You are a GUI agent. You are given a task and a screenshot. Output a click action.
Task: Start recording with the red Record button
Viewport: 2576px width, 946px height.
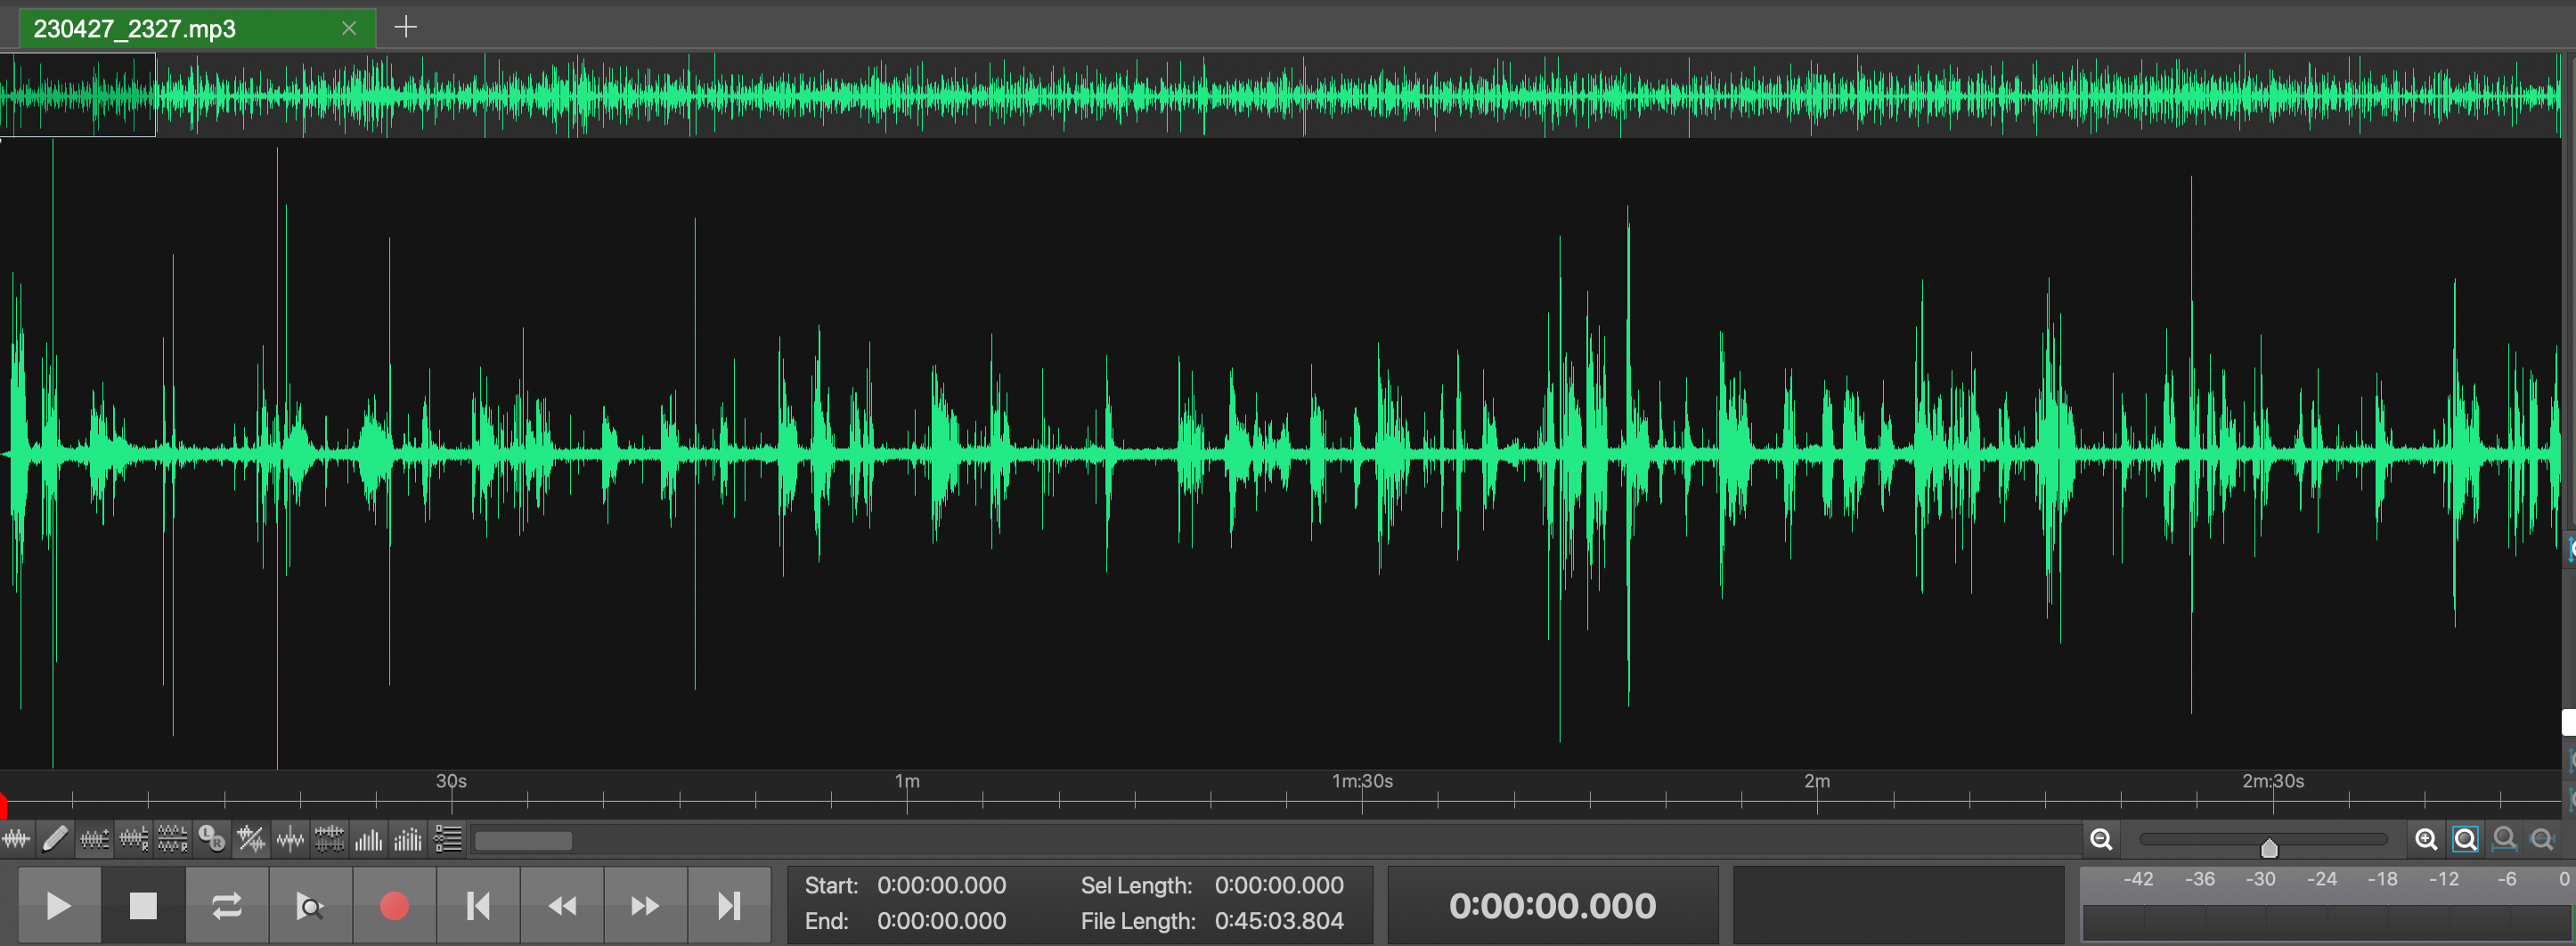[x=394, y=906]
